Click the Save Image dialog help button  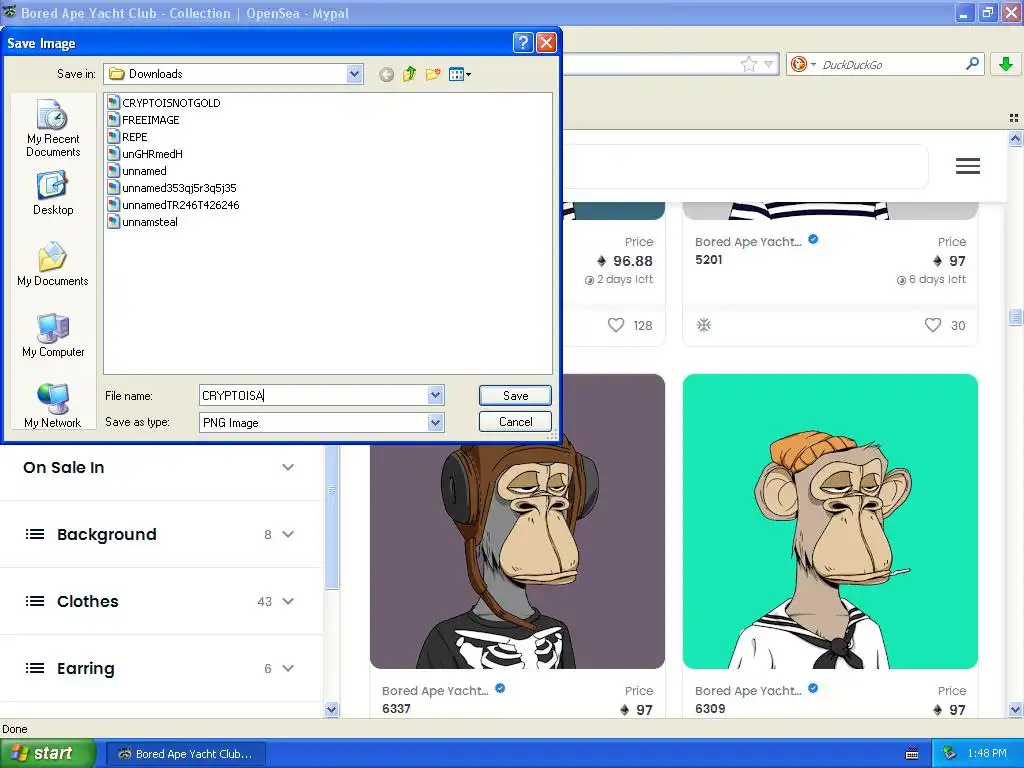coord(523,43)
